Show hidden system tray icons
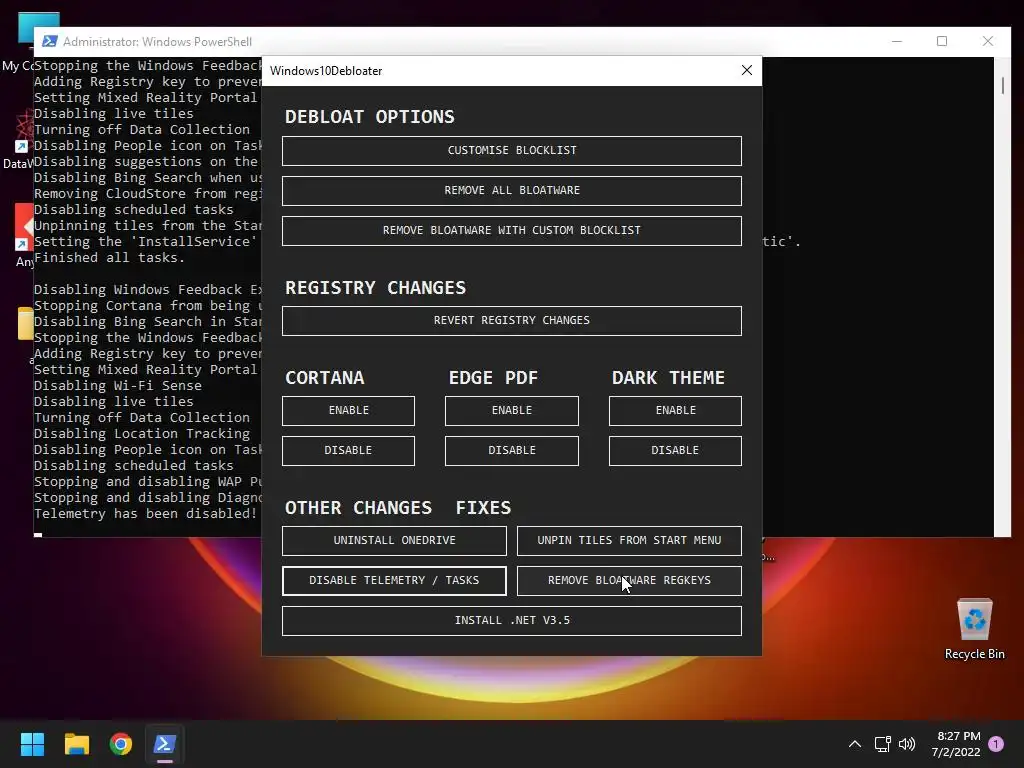 tap(854, 744)
